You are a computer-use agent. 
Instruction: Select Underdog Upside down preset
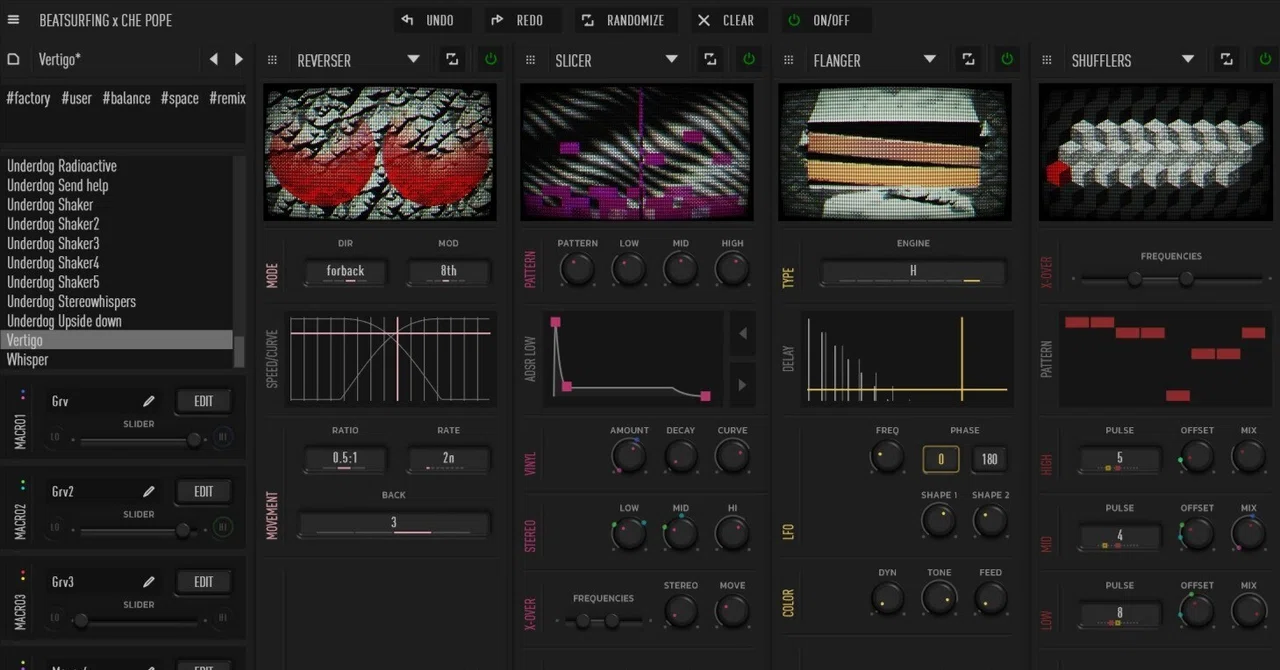point(64,321)
